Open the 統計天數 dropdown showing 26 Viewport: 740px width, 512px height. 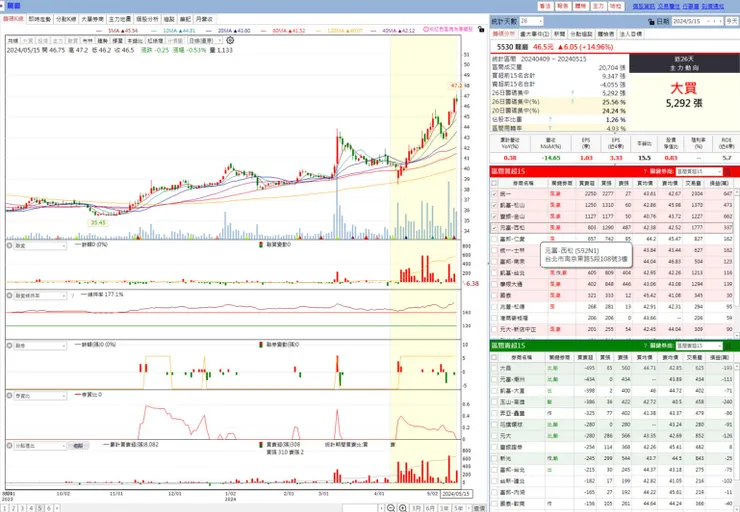click(x=531, y=21)
